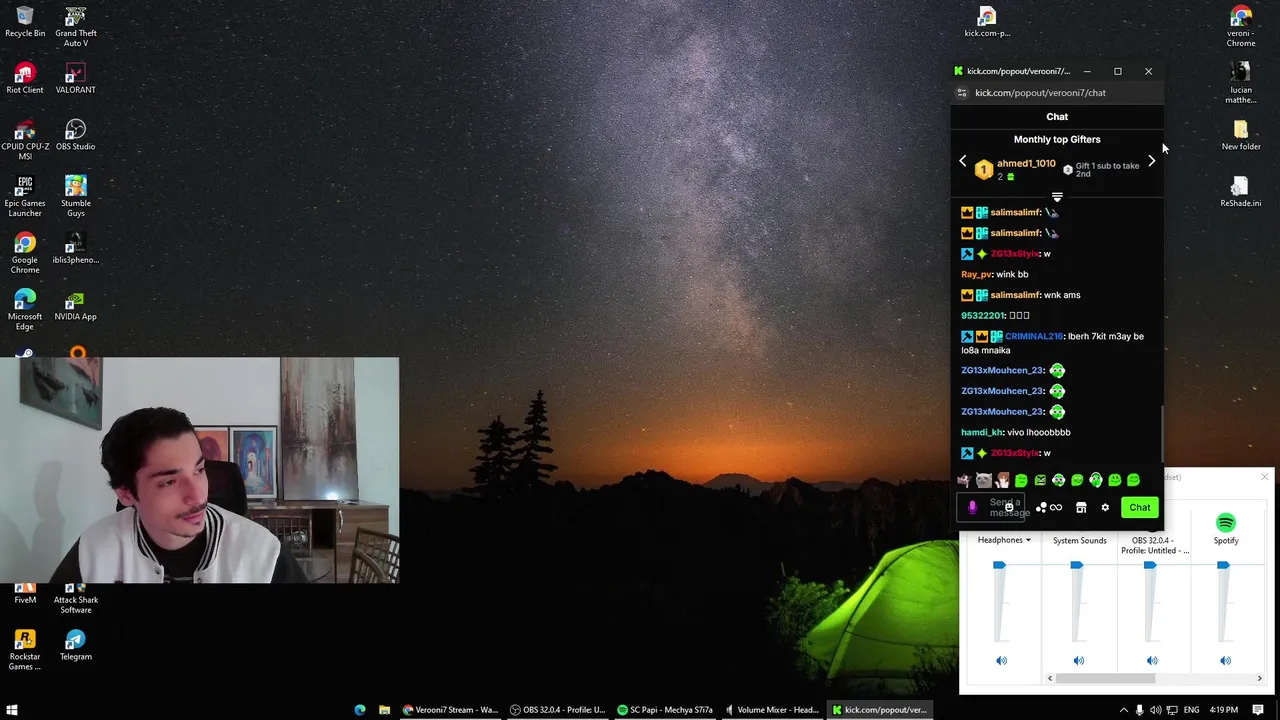Open the CPUID CPU-Z MSI shortcut

pos(25,140)
